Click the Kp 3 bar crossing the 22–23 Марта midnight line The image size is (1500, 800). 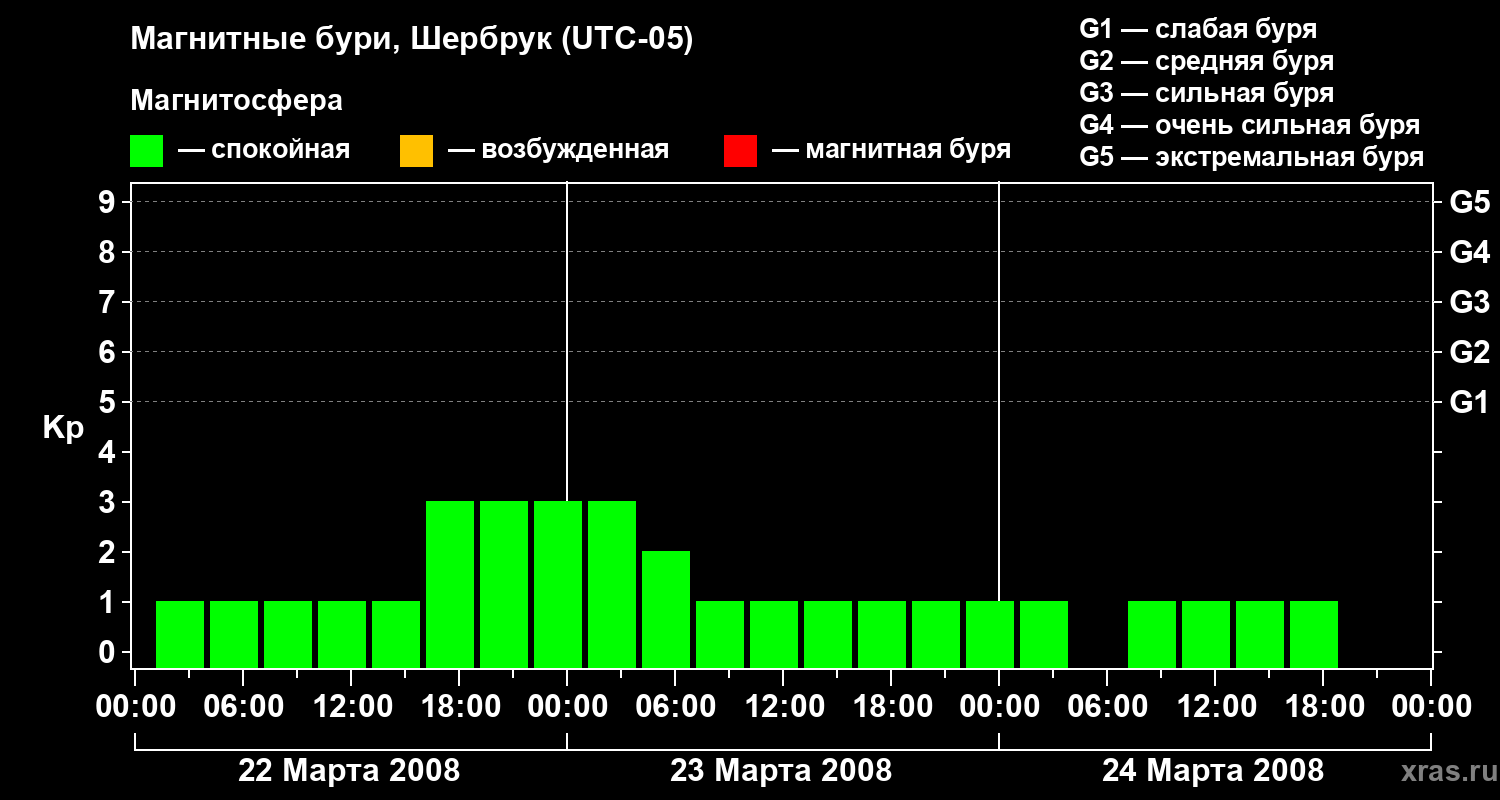click(558, 584)
